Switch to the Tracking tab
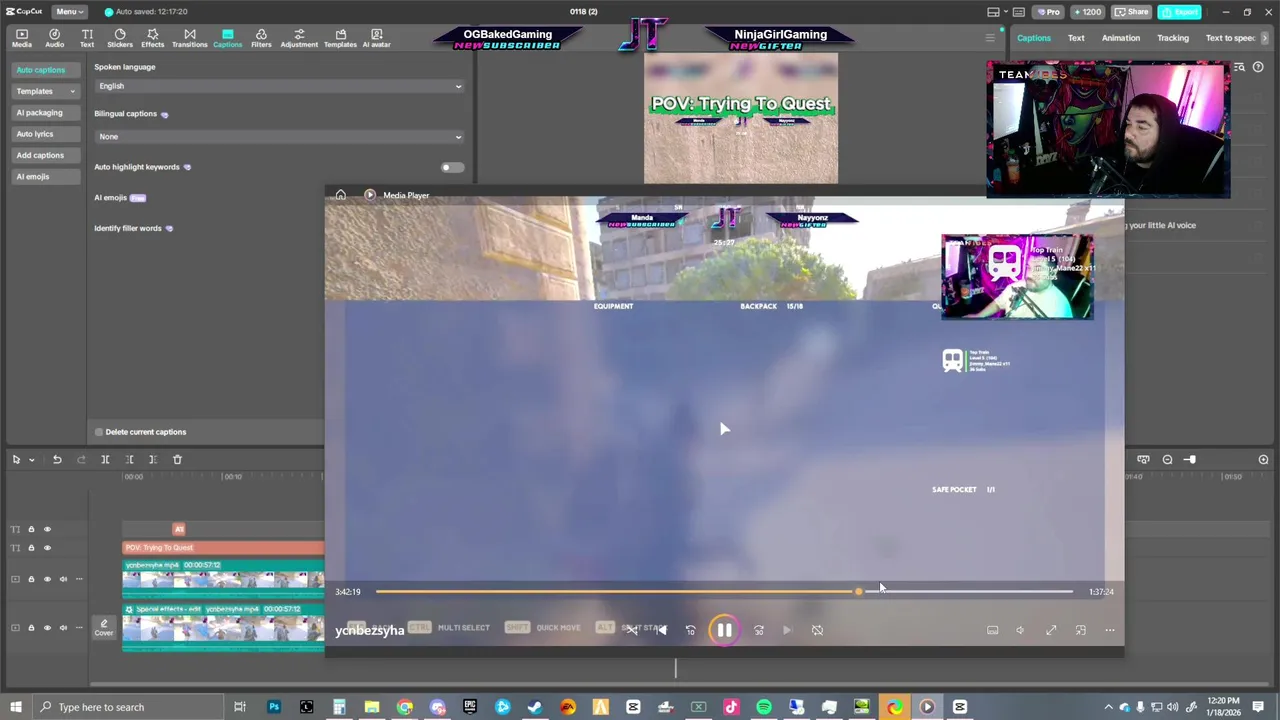This screenshot has height=720, width=1280. (x=1173, y=38)
